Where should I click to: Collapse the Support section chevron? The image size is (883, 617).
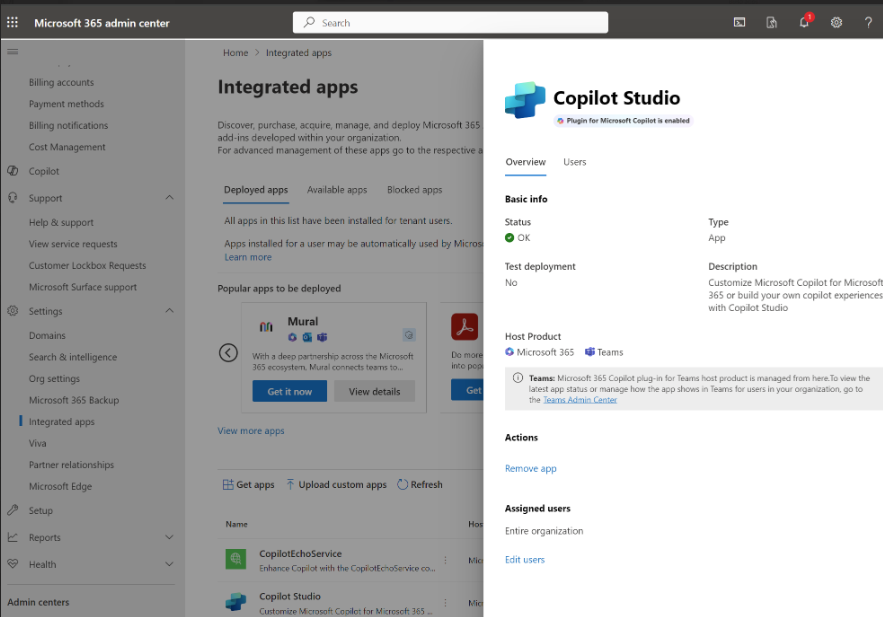[170, 198]
